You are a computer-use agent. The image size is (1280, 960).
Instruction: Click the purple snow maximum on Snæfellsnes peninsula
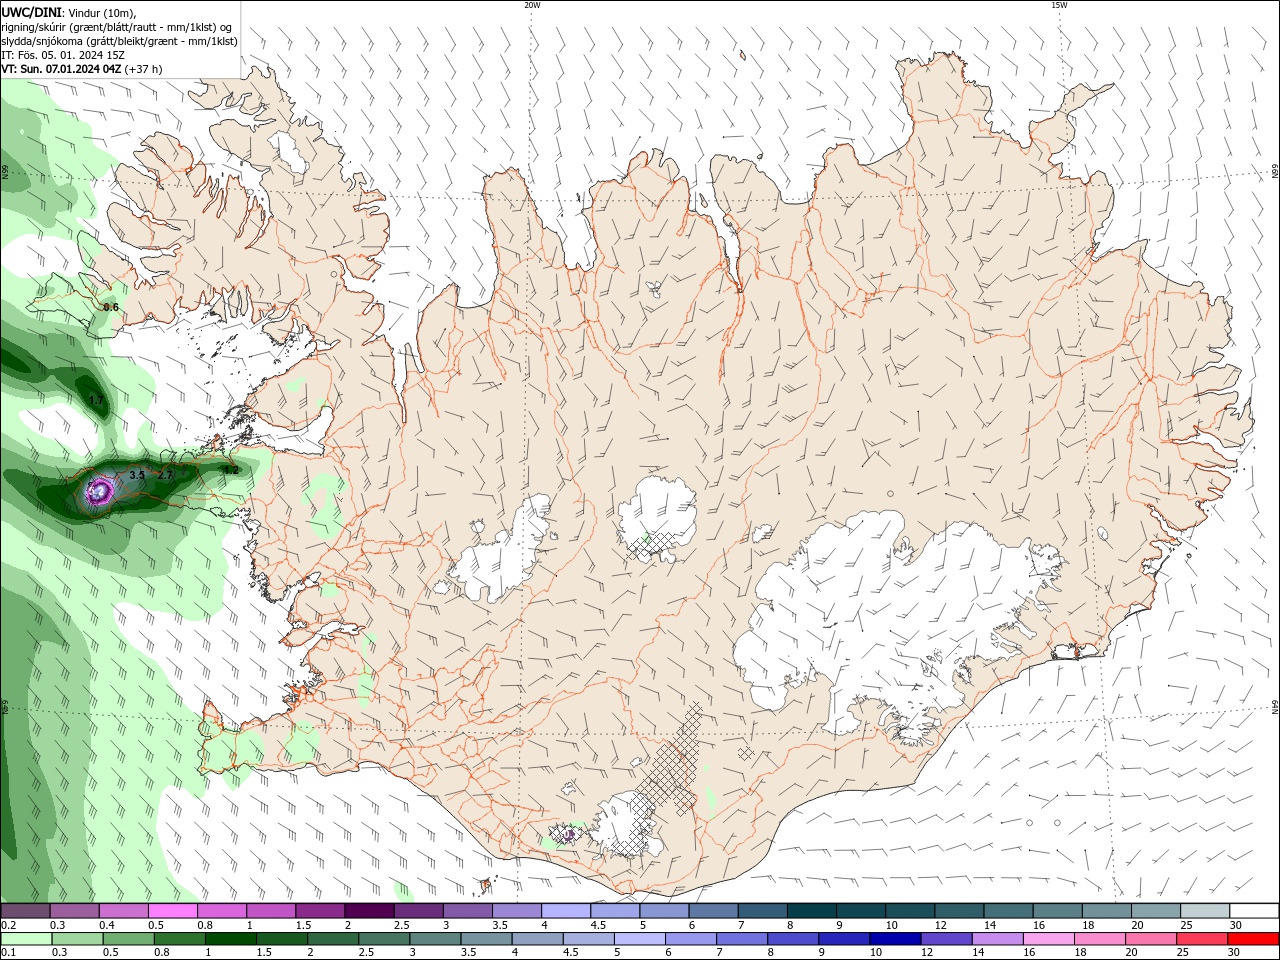click(x=100, y=490)
